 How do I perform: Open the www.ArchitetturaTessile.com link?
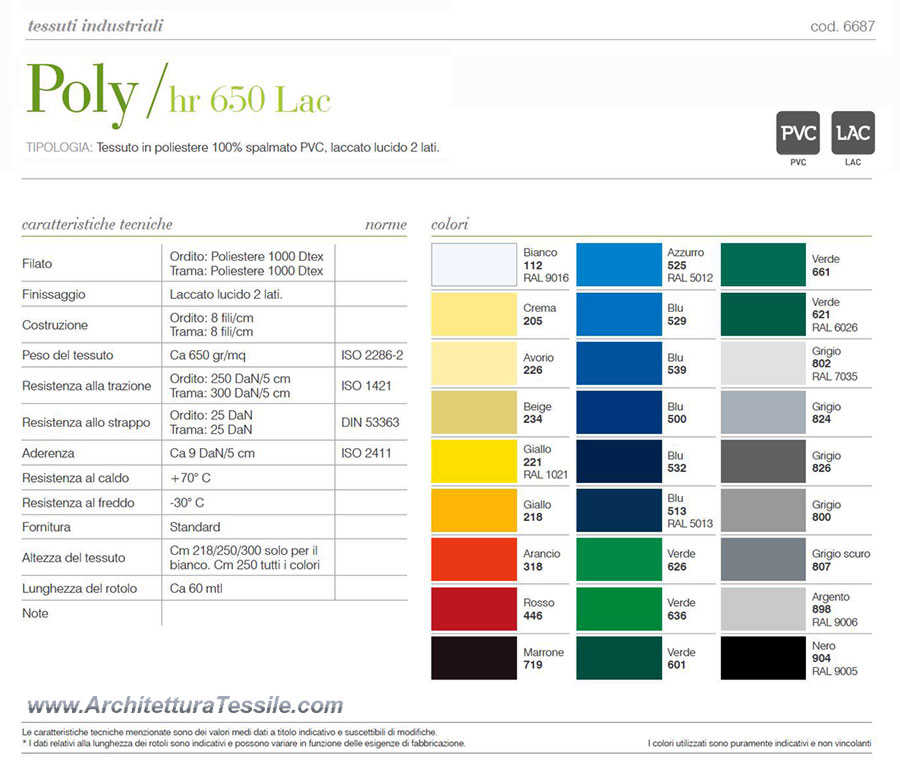(185, 705)
